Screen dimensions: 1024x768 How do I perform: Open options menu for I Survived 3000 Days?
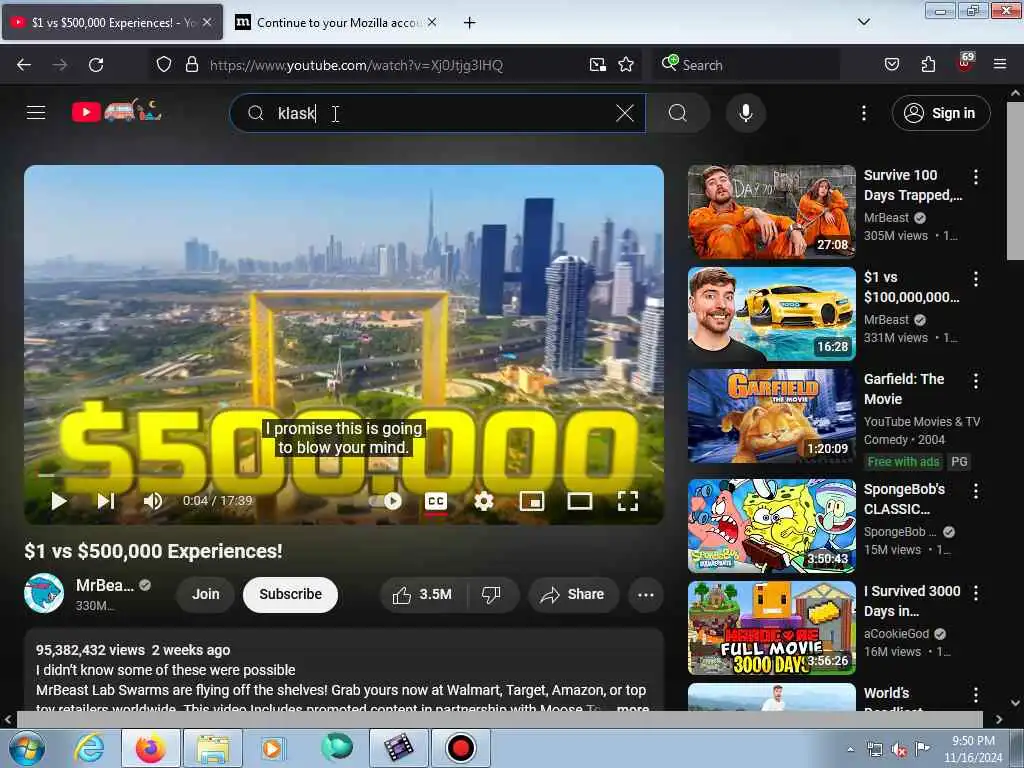976,593
